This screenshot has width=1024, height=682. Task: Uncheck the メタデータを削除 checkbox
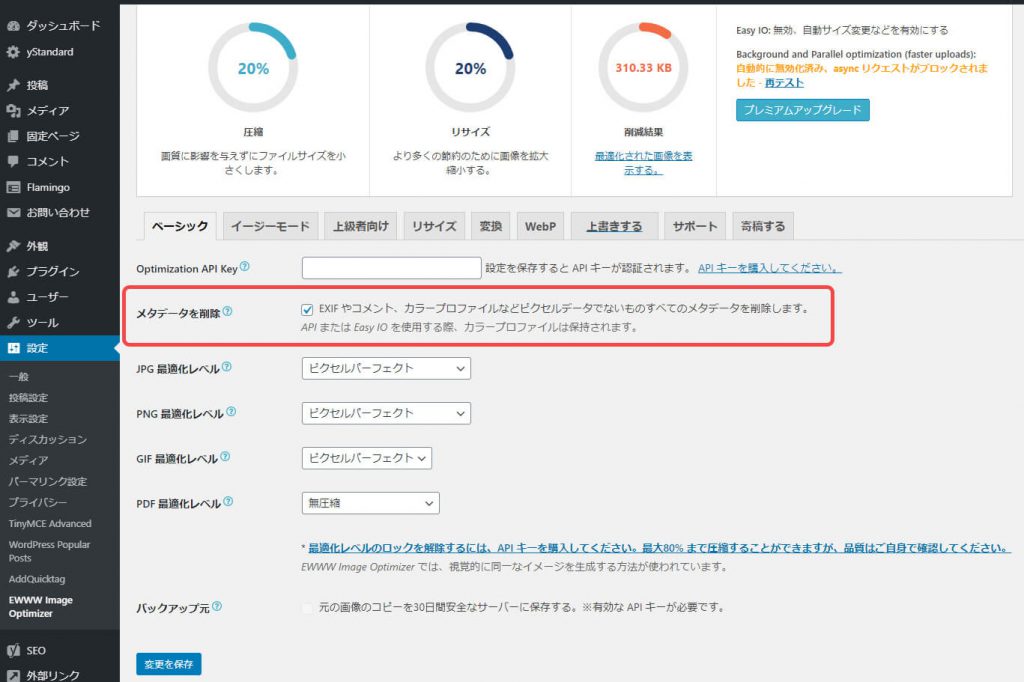click(x=307, y=309)
